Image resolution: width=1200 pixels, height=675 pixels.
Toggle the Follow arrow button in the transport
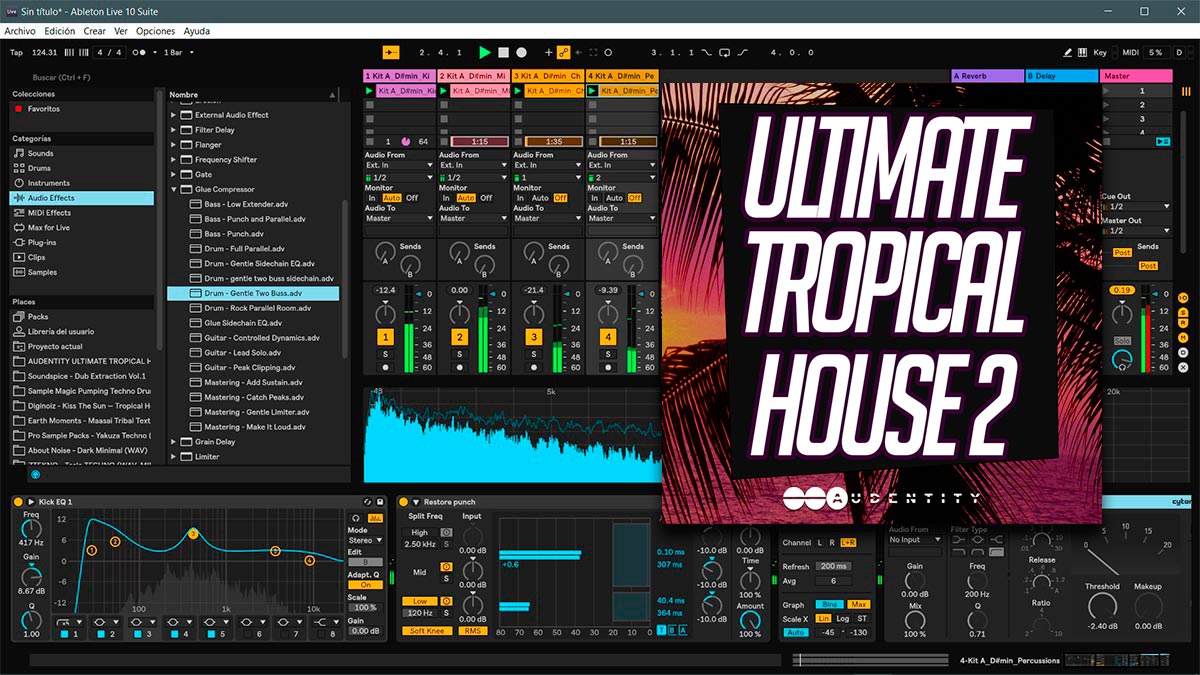(390, 52)
